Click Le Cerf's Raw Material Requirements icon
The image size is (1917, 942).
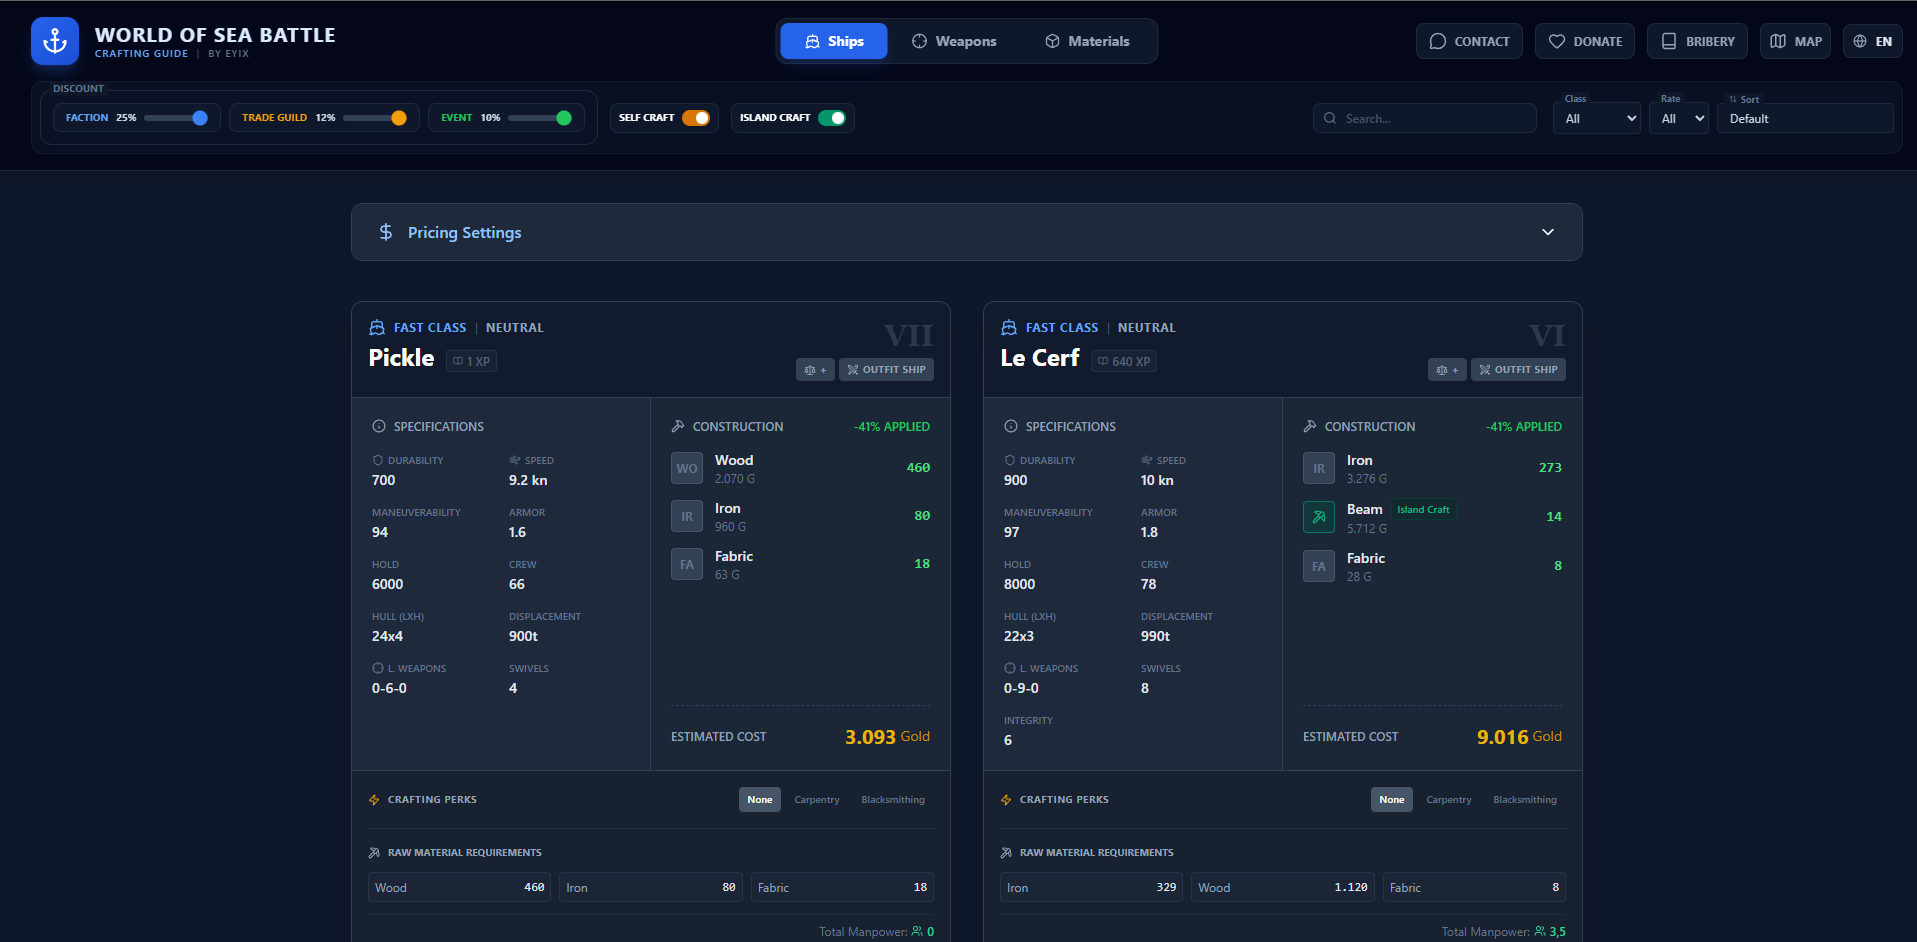tap(1006, 853)
